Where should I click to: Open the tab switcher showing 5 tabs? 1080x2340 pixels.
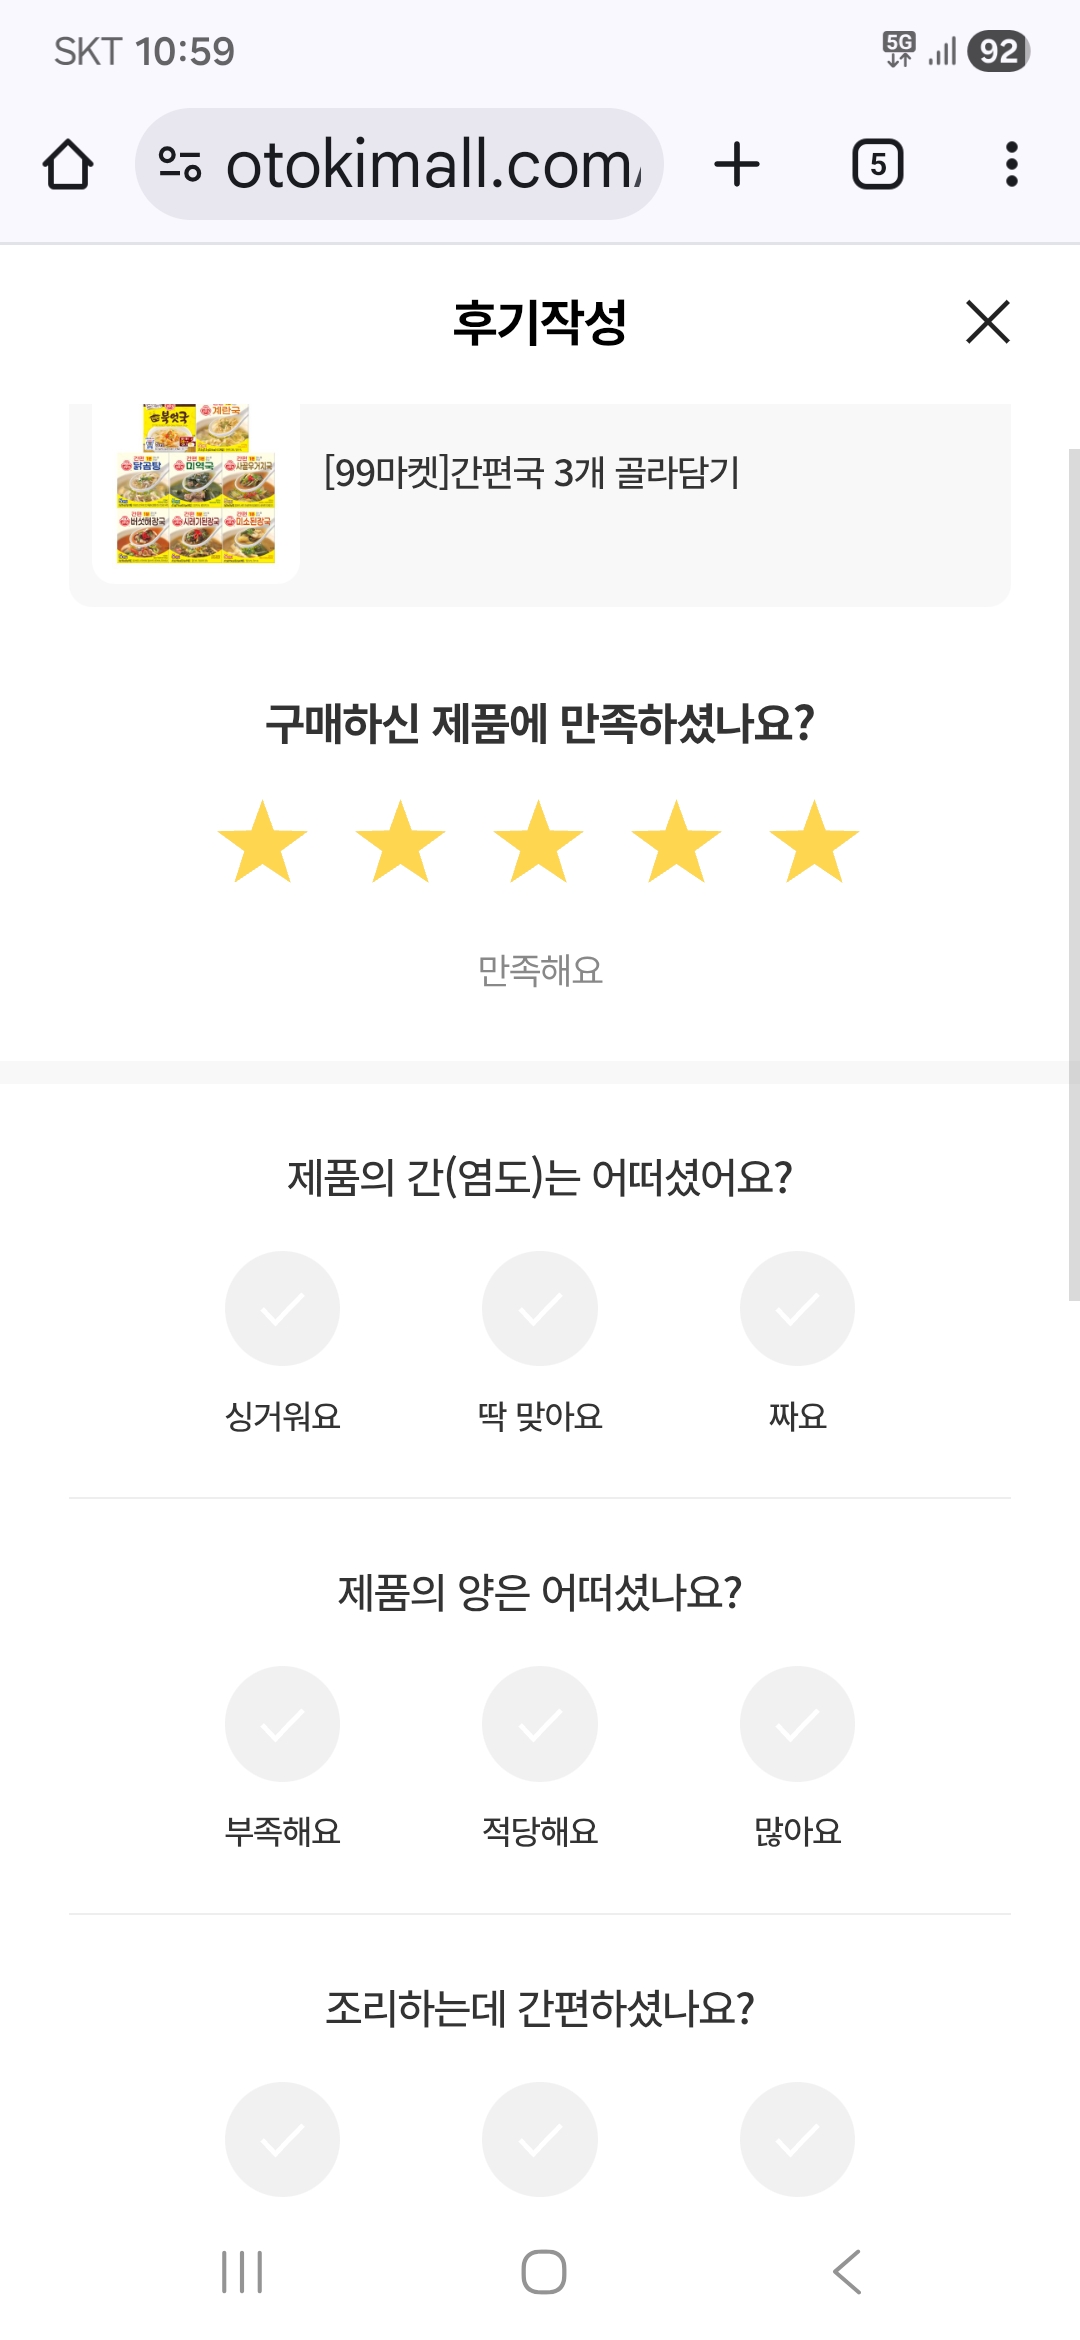(877, 165)
